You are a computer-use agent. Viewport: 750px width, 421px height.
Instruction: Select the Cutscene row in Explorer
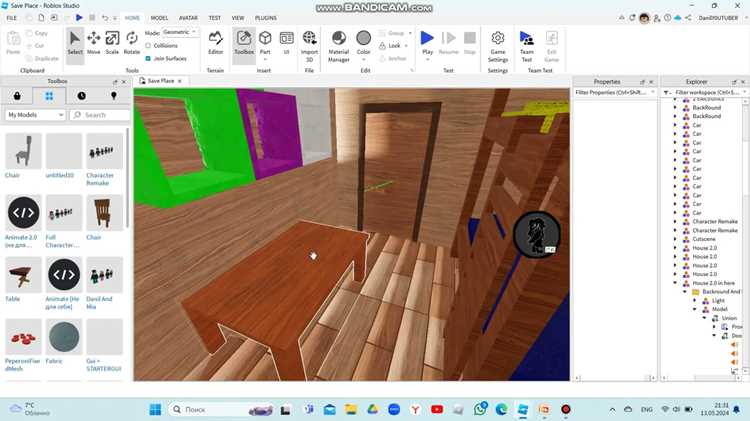click(703, 239)
